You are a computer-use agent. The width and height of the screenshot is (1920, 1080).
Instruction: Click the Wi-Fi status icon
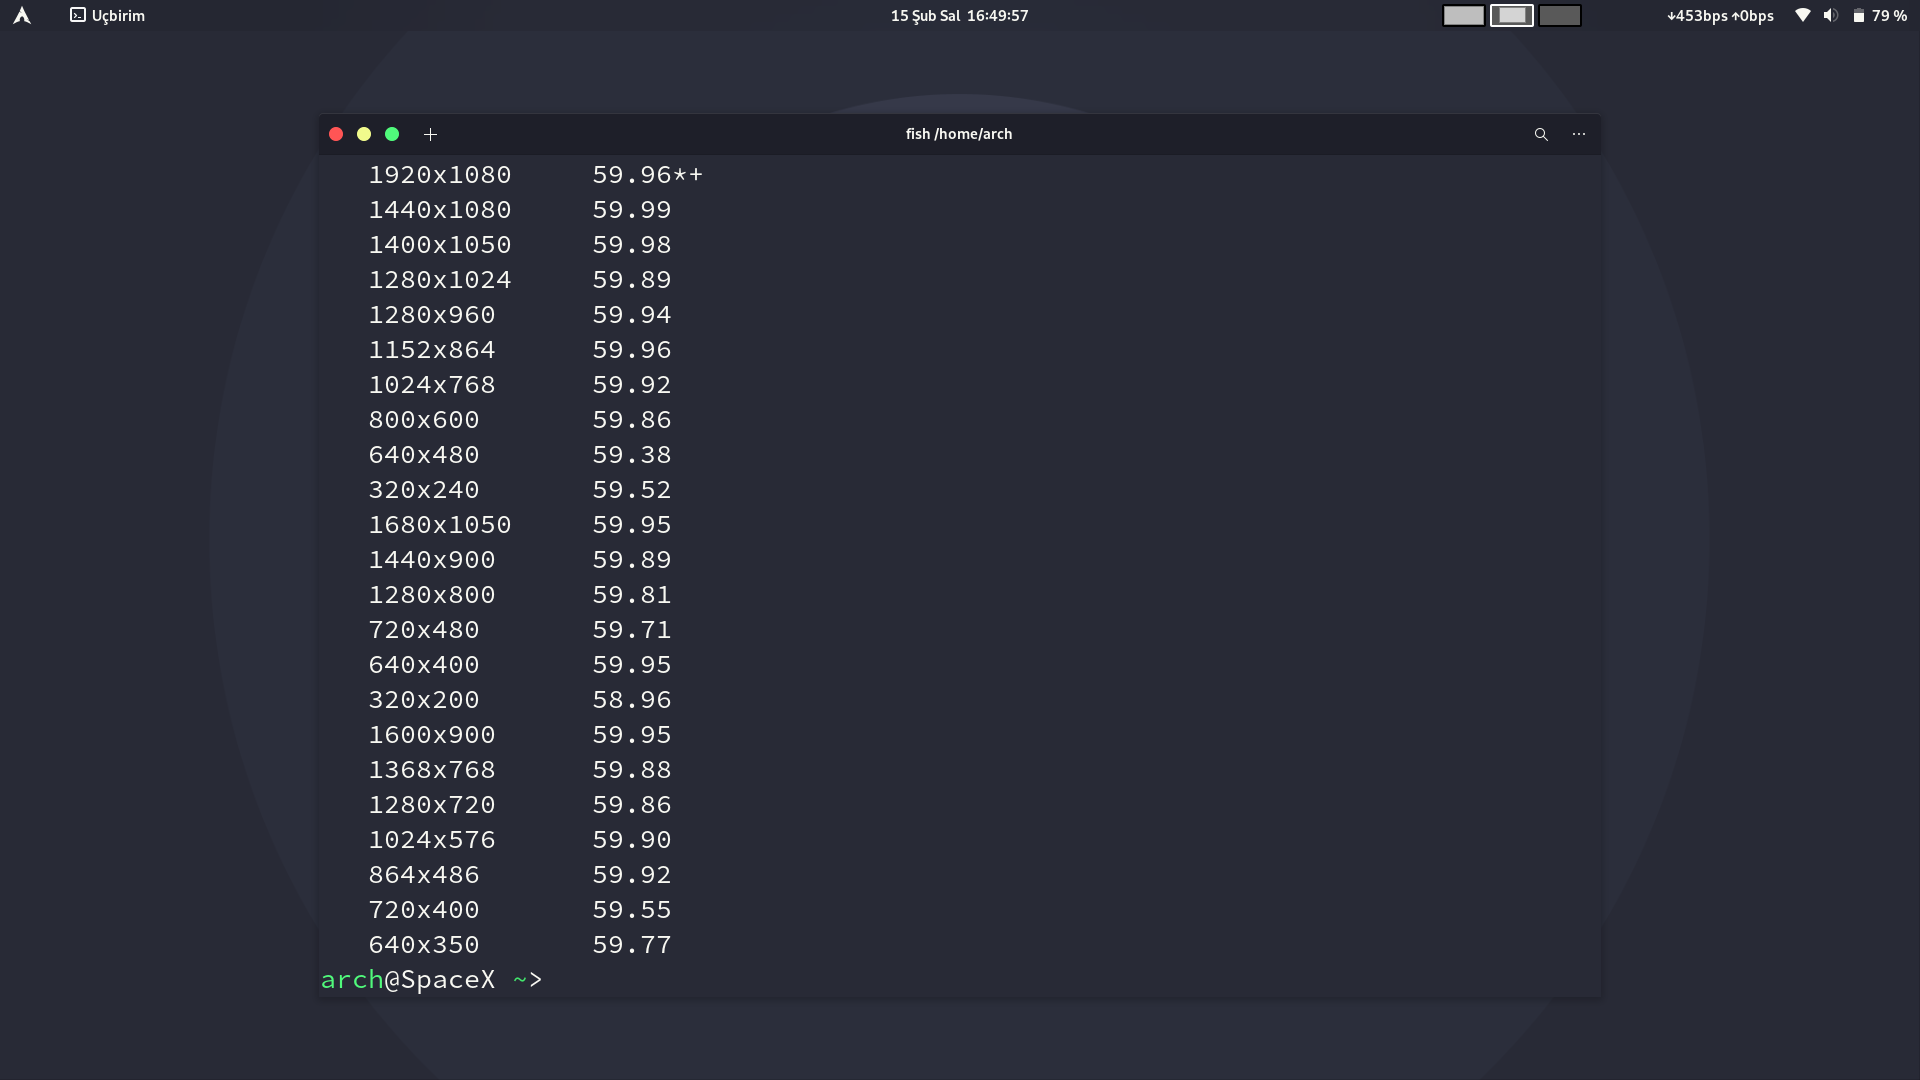(1802, 15)
